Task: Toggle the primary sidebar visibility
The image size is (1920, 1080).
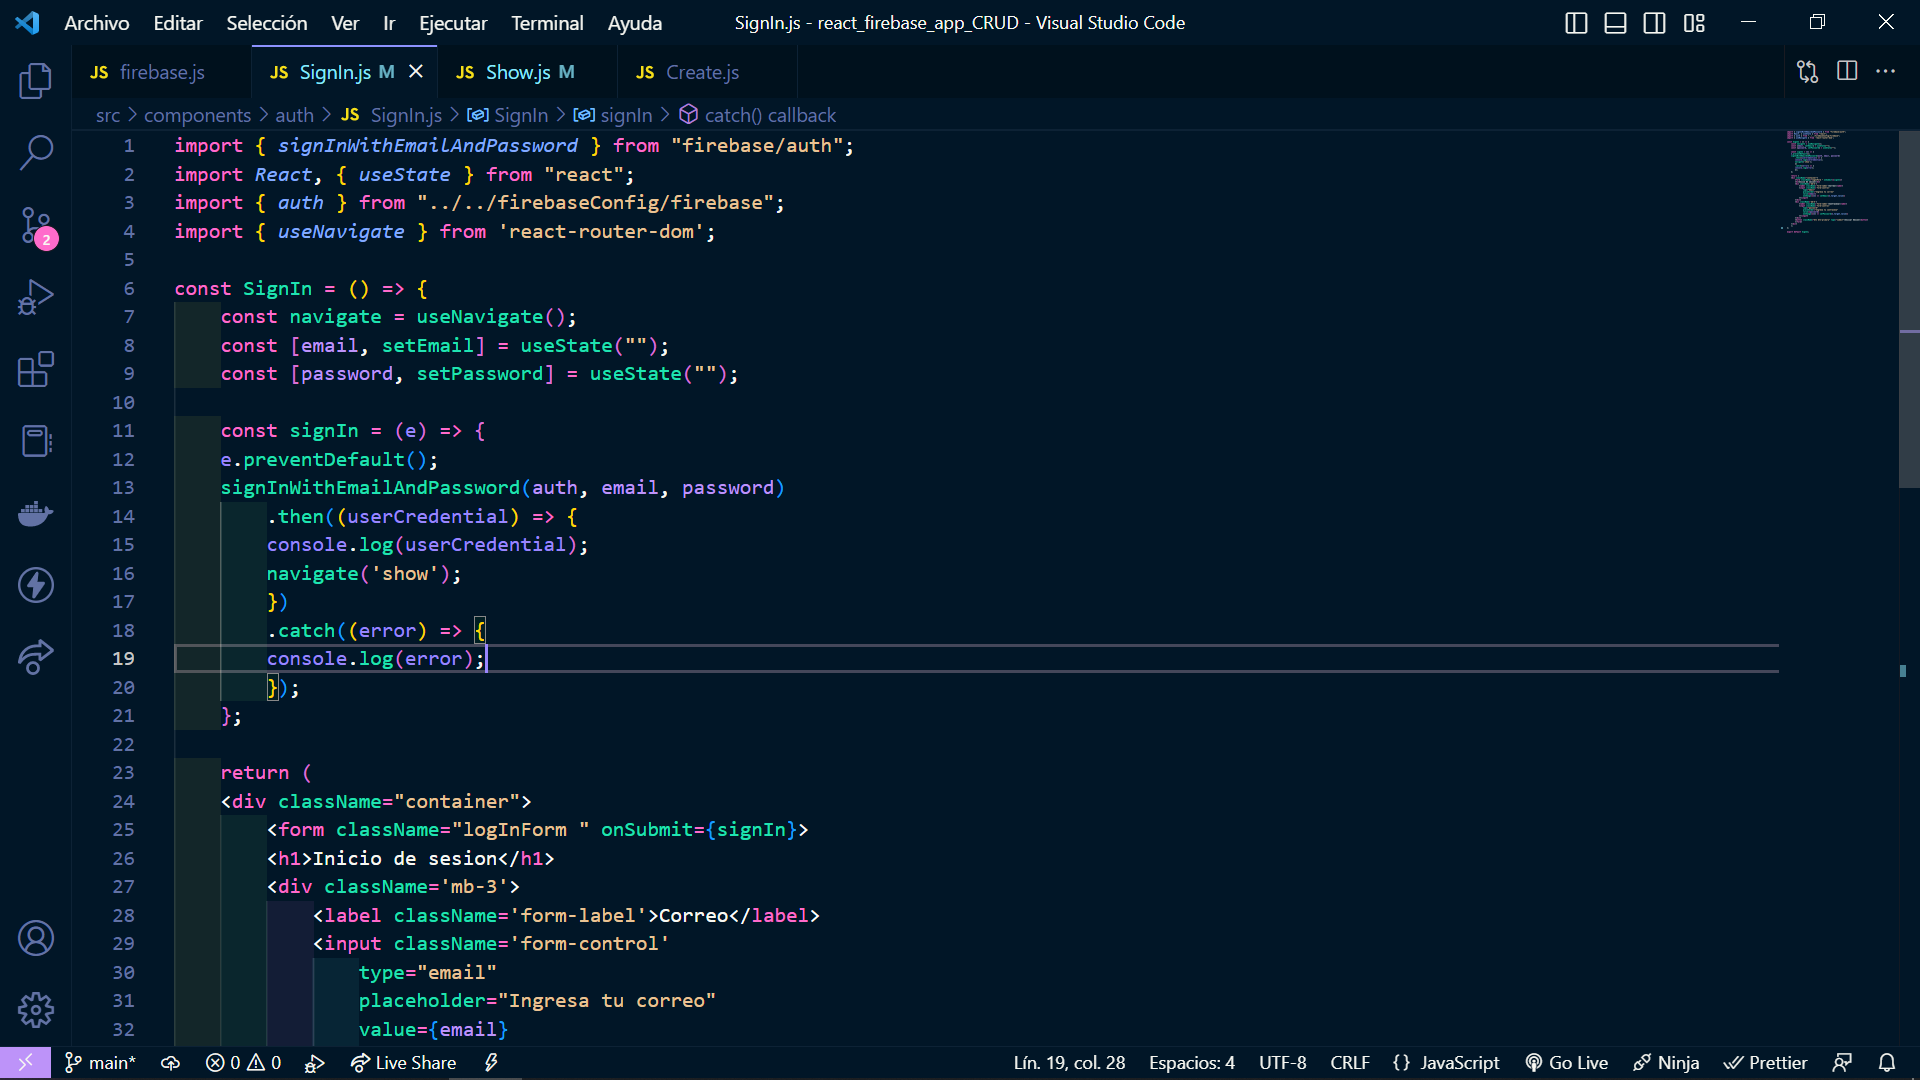Action: [1576, 23]
